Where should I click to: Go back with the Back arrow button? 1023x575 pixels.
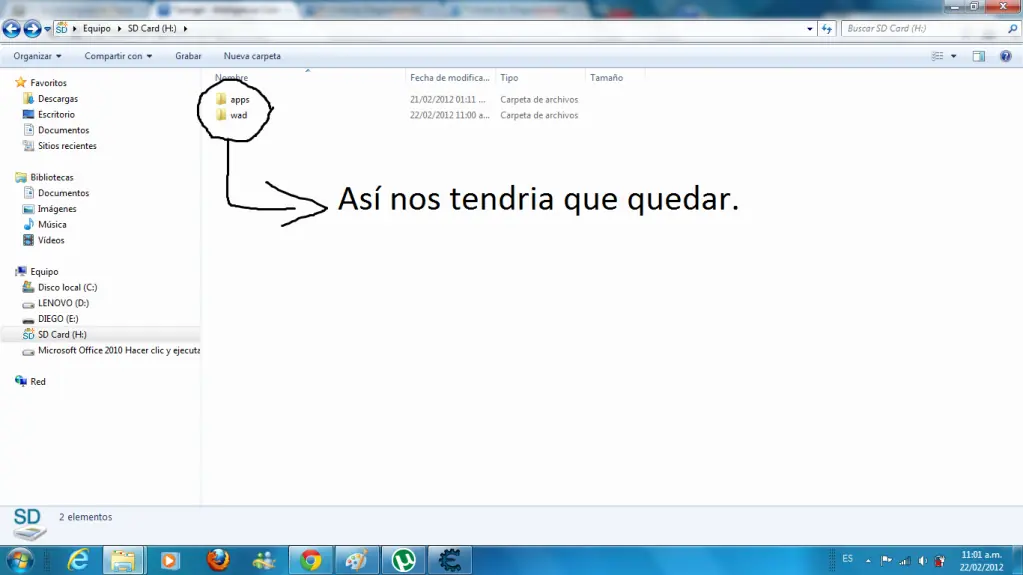[x=12, y=29]
